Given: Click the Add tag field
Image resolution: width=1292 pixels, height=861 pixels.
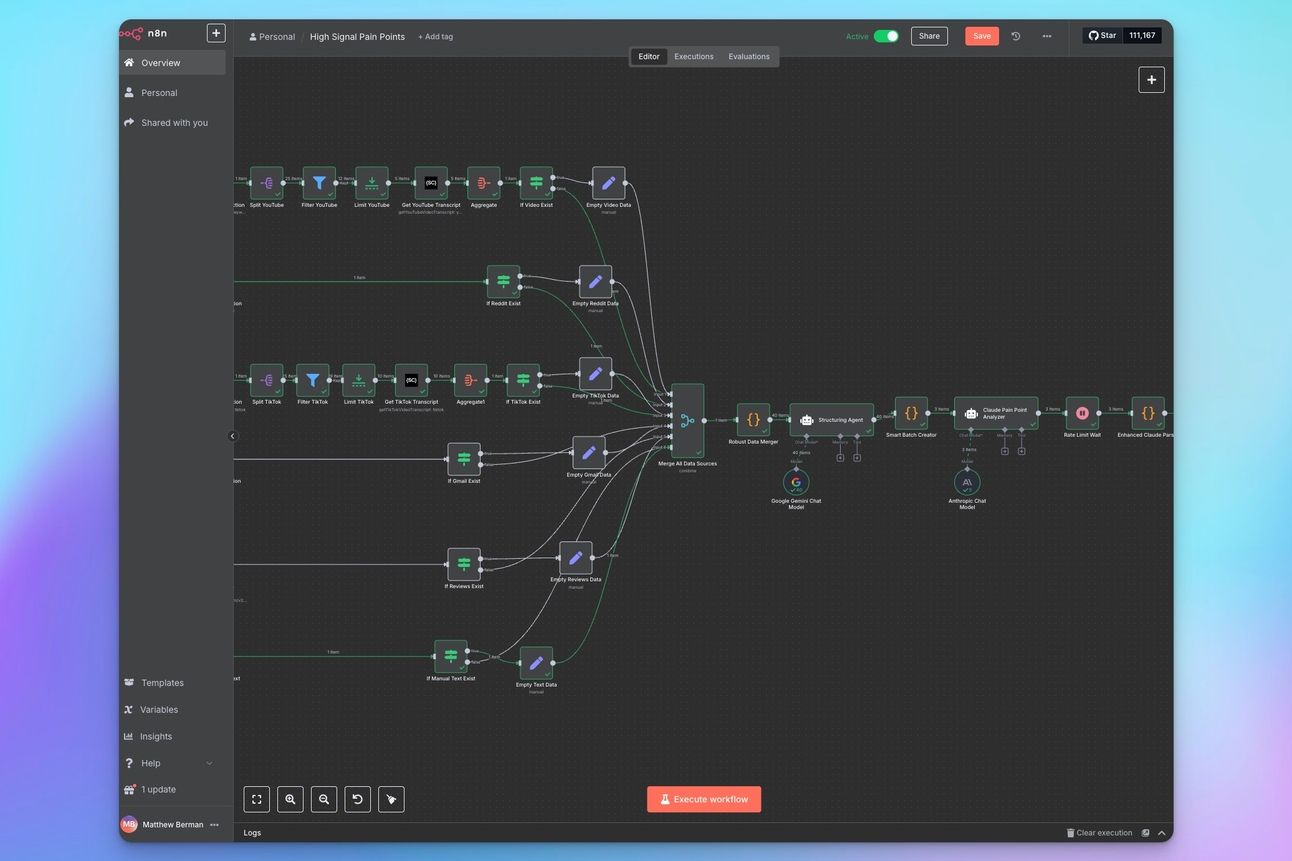Looking at the screenshot, I should click(x=436, y=37).
